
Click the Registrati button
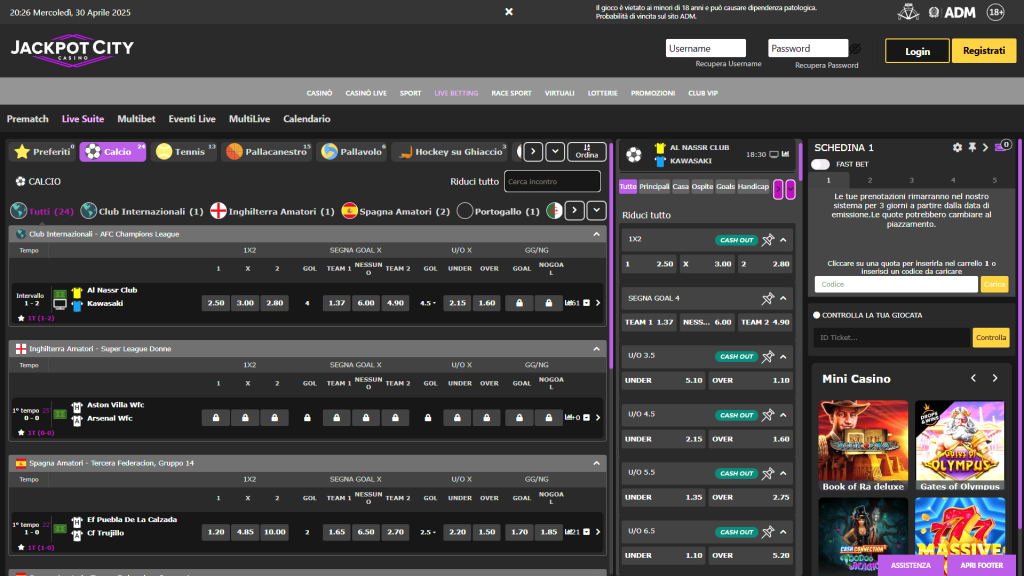click(984, 51)
